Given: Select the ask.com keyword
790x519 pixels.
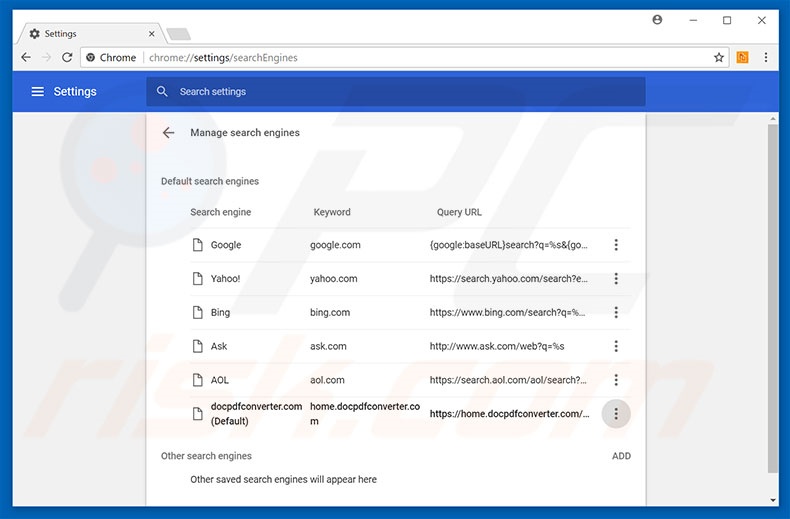Looking at the screenshot, I should pyautogui.click(x=328, y=346).
